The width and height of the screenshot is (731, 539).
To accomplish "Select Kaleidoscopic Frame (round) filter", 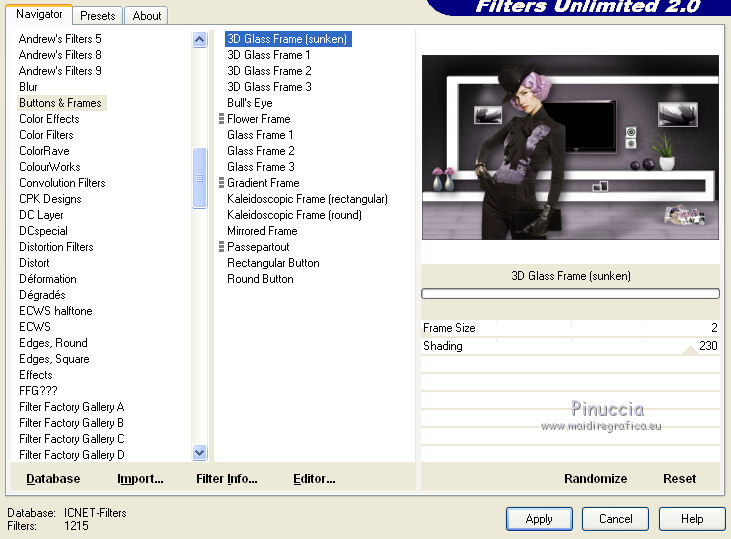I will pyautogui.click(x=294, y=215).
